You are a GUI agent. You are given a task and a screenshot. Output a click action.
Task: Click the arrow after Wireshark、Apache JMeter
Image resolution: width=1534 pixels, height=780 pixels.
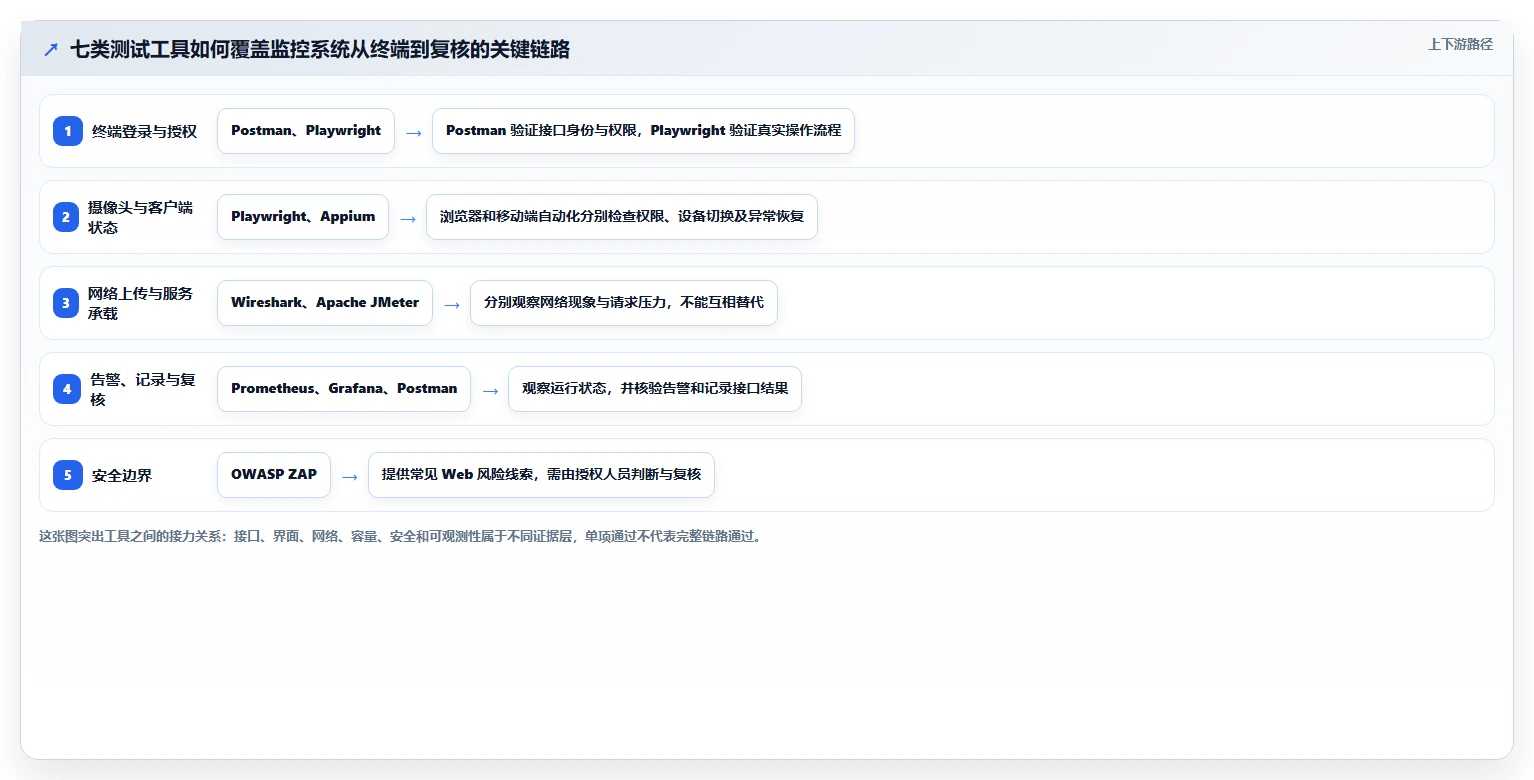[452, 304]
